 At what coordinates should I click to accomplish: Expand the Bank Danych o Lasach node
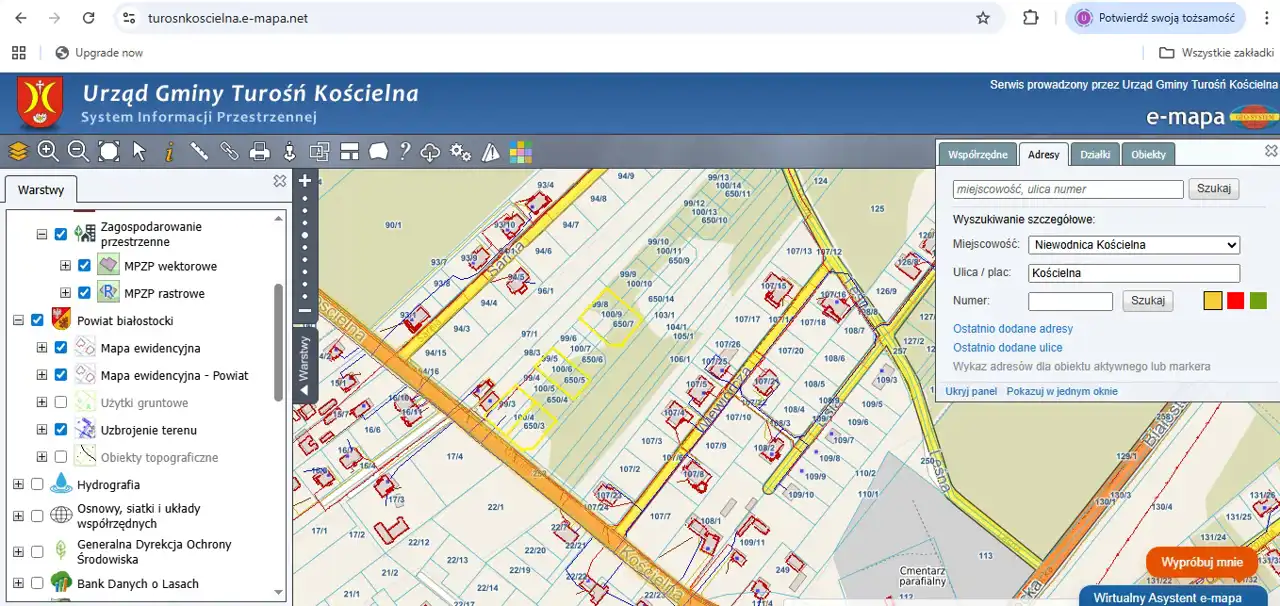pyautogui.click(x=17, y=584)
